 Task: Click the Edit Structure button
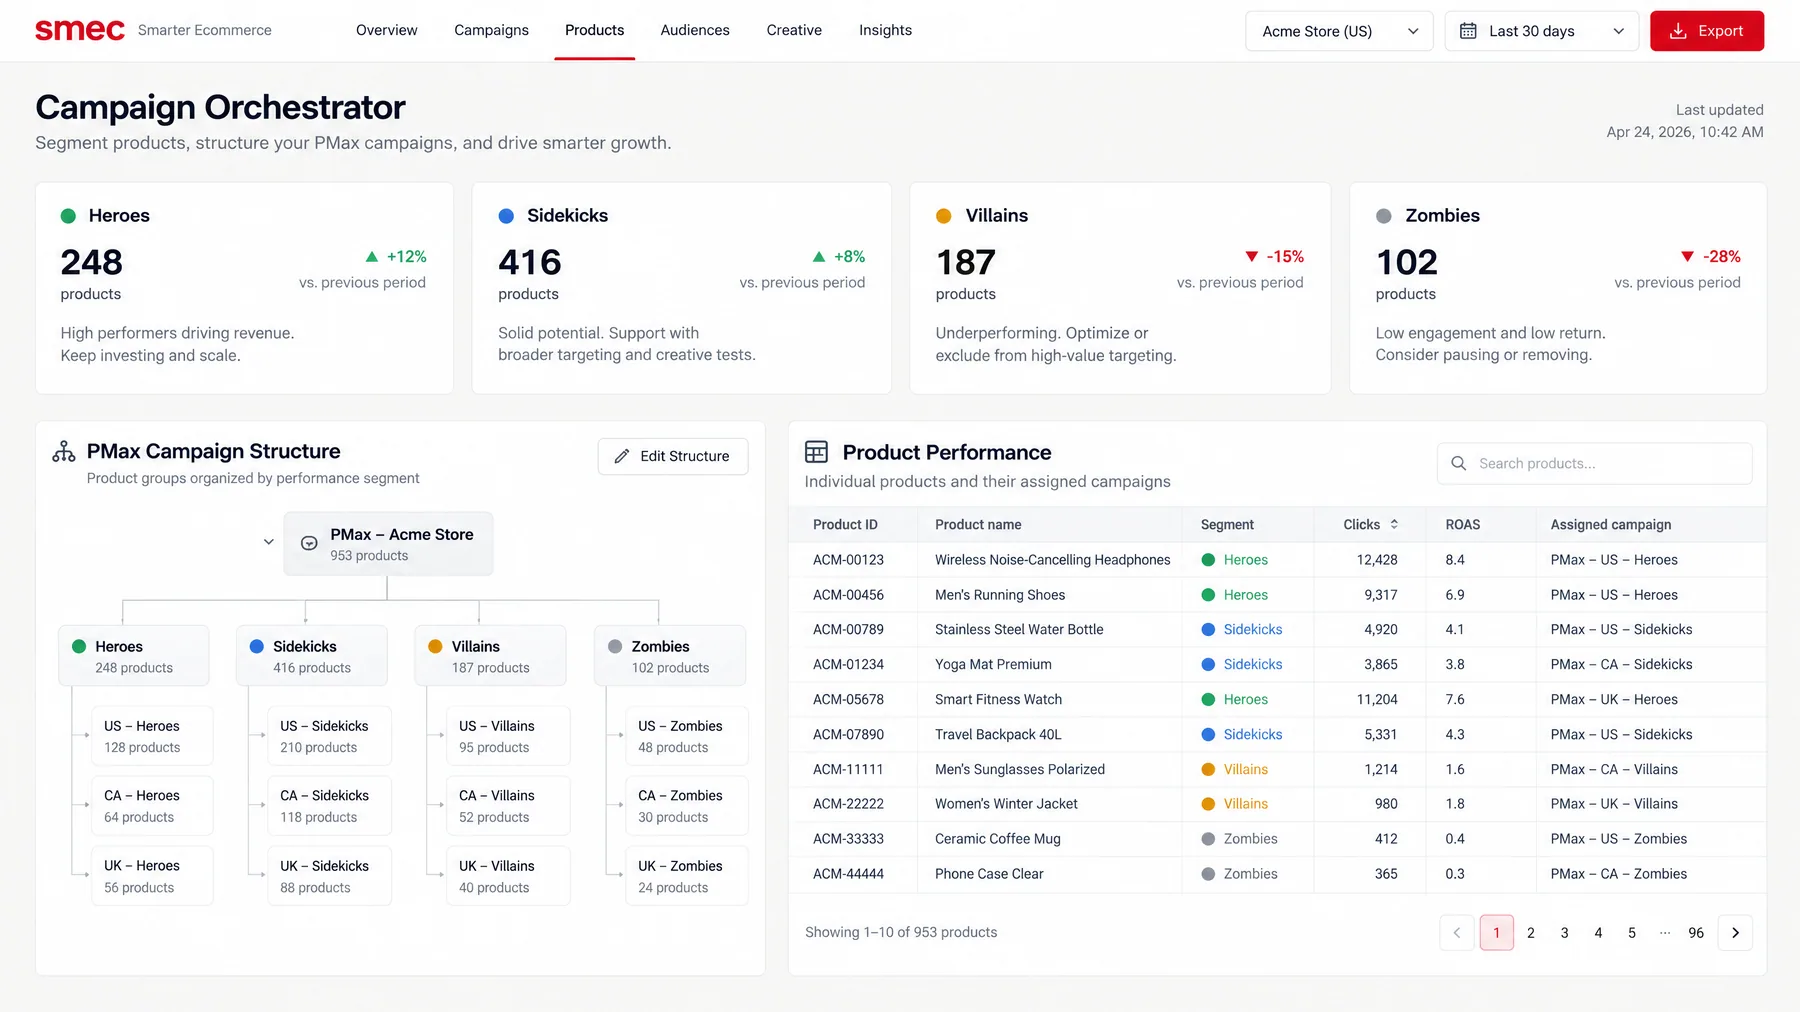(673, 456)
